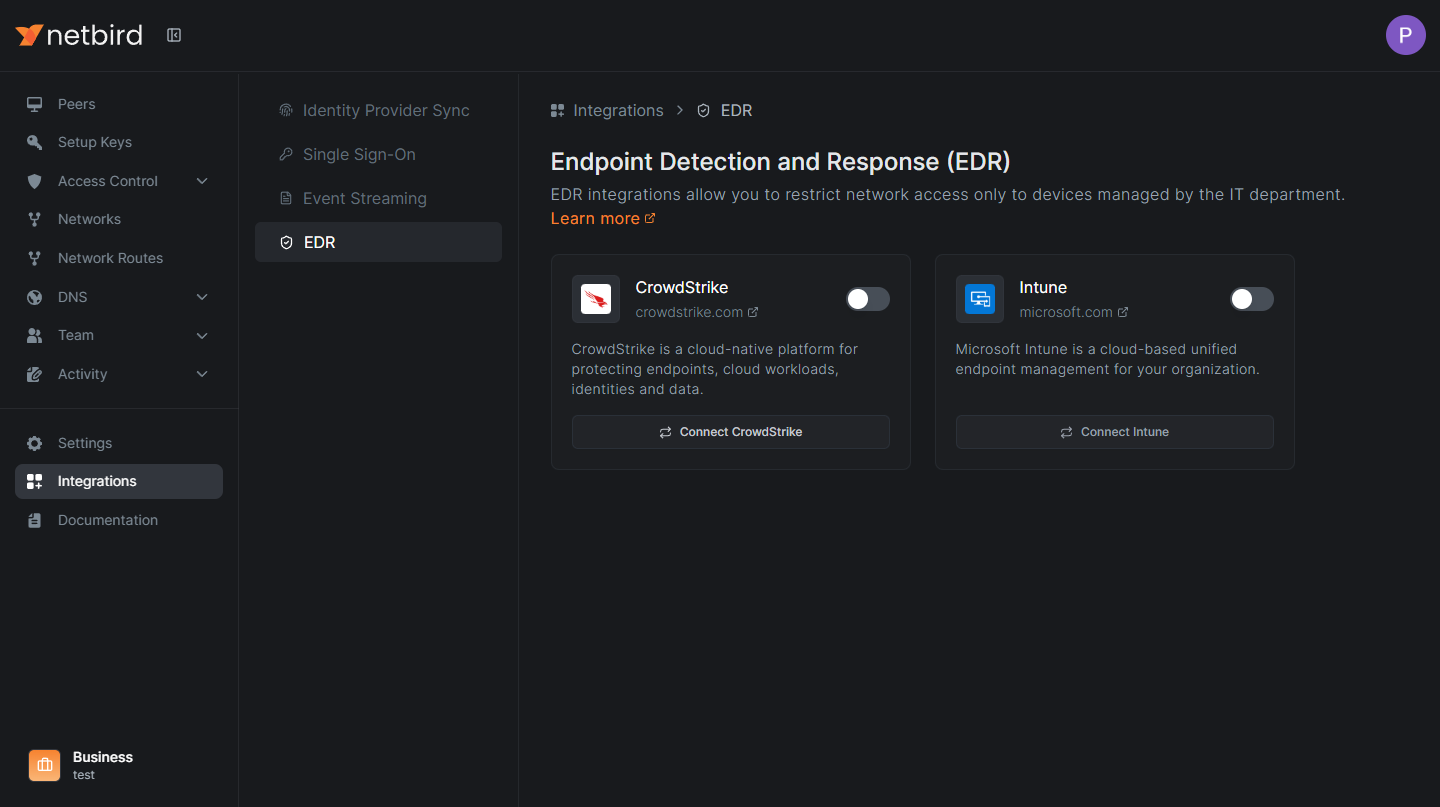Expand the DNS section chevron
Screen dimensions: 1440x807
pyautogui.click(x=202, y=297)
